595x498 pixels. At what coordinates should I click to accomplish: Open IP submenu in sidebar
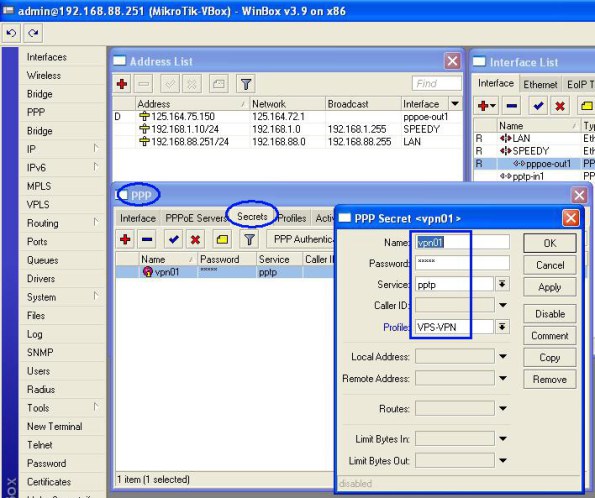tap(62, 149)
